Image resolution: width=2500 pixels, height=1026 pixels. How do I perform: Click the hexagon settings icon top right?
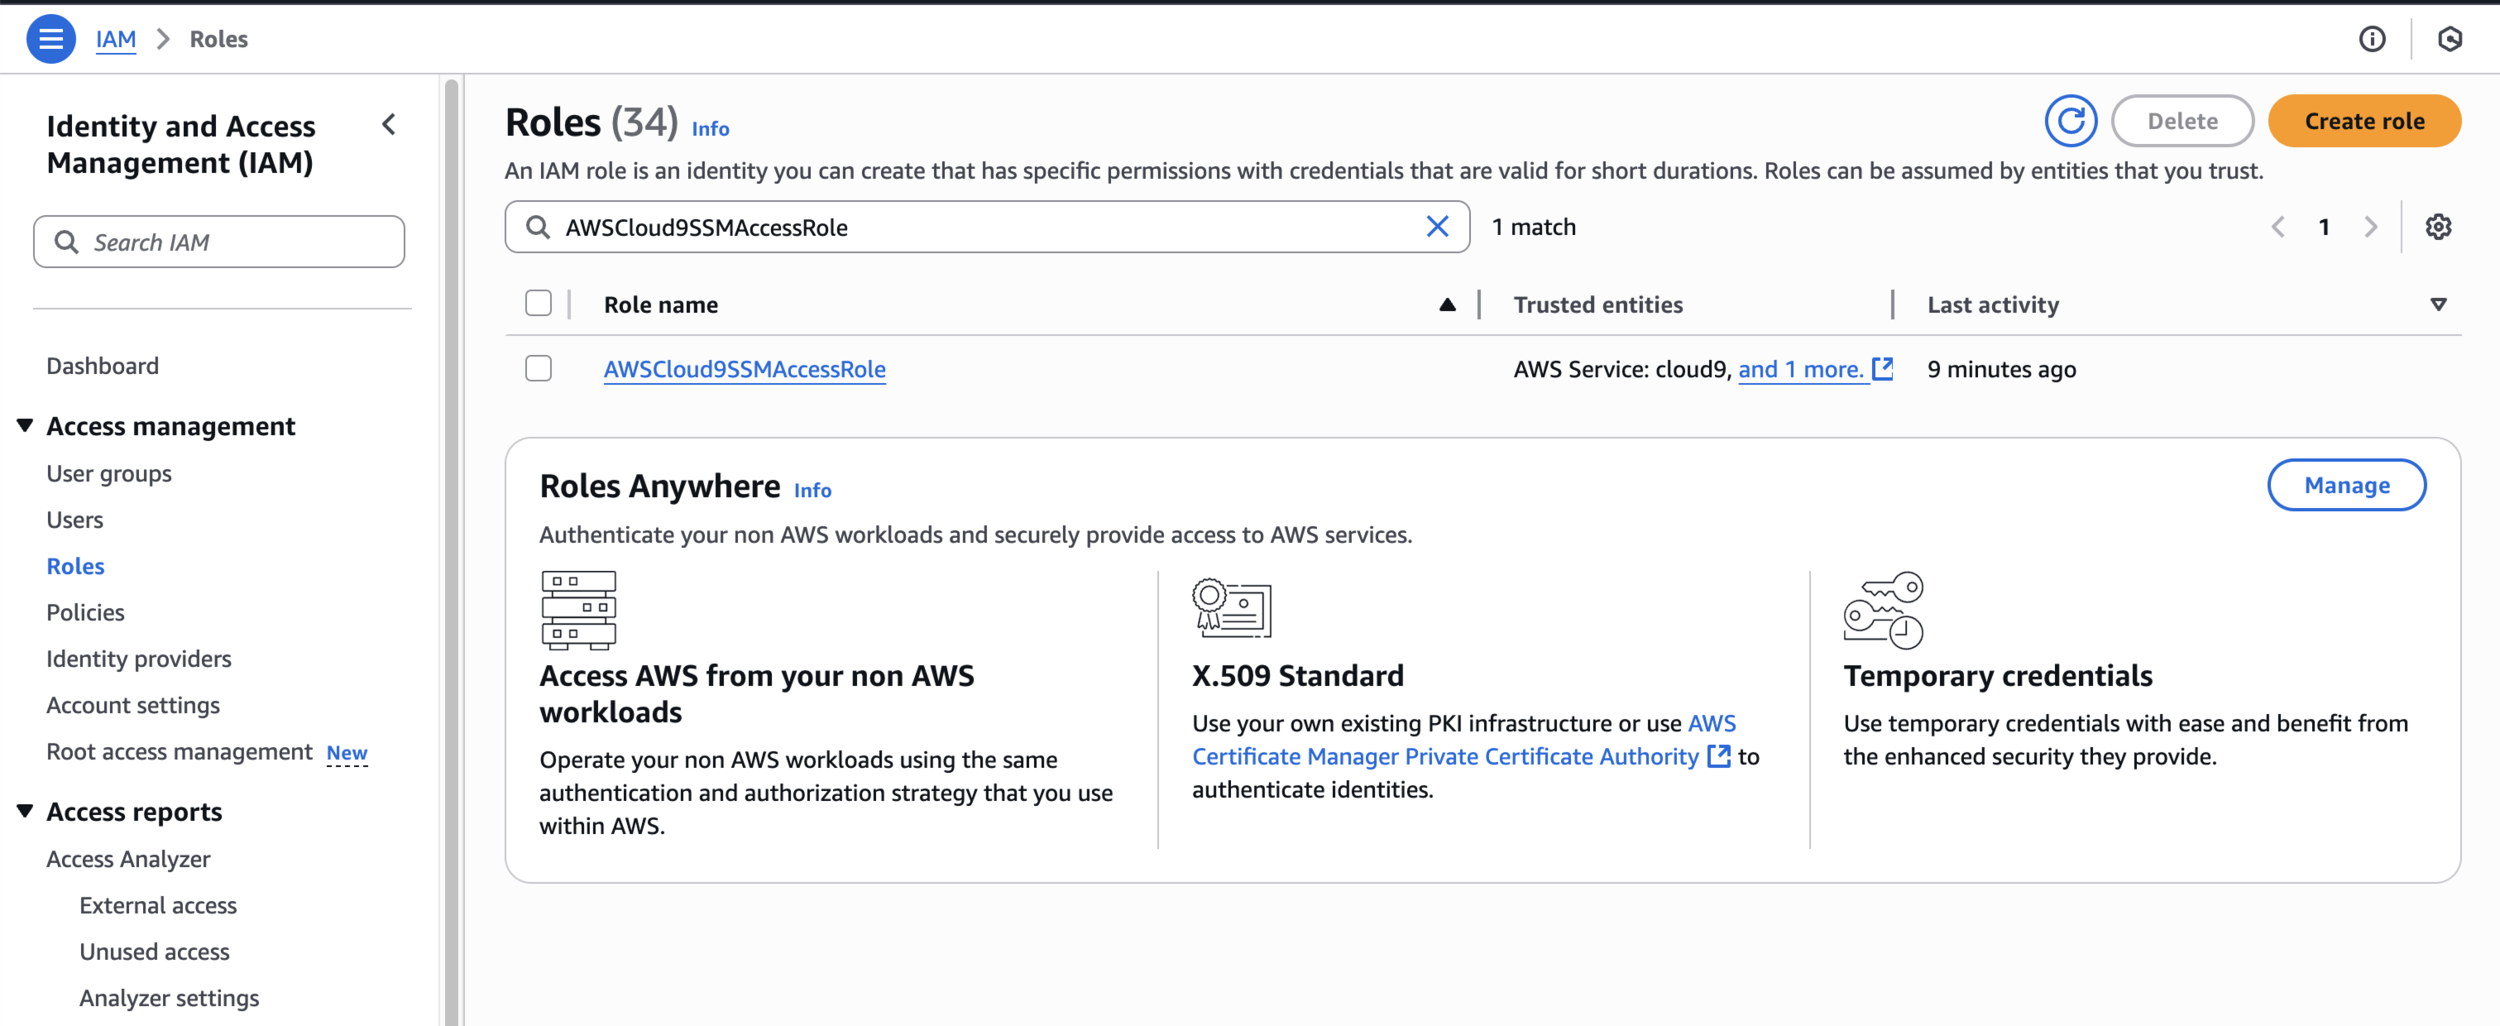pos(2450,39)
